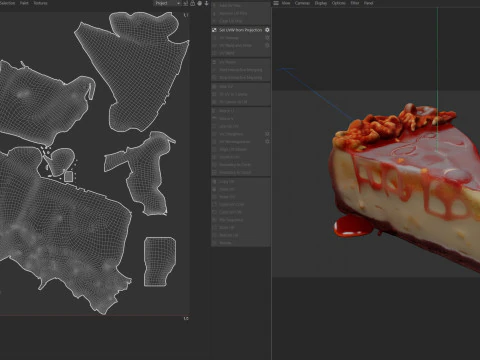Open the viewport hamburger menu icon
The image size is (480, 360).
coord(276,3)
